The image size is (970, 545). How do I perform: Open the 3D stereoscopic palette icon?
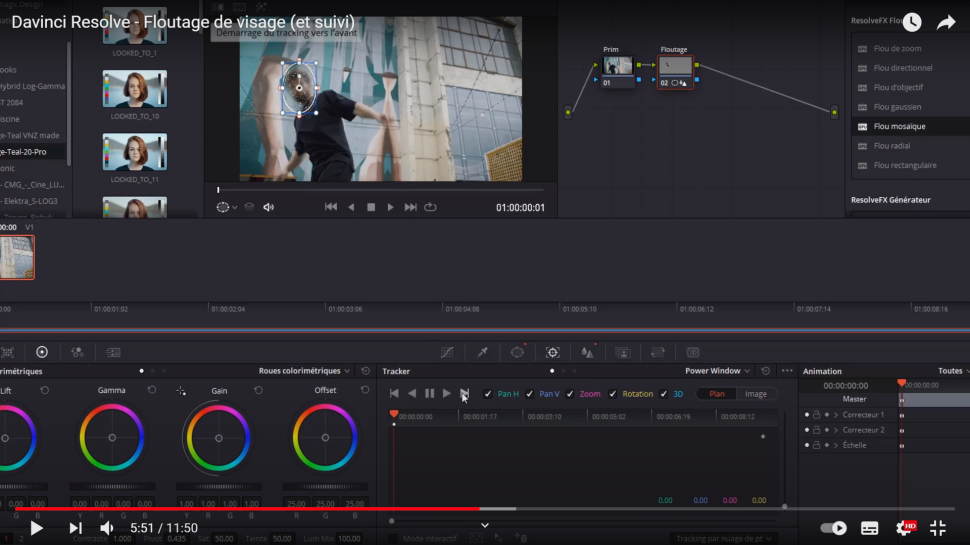(693, 353)
